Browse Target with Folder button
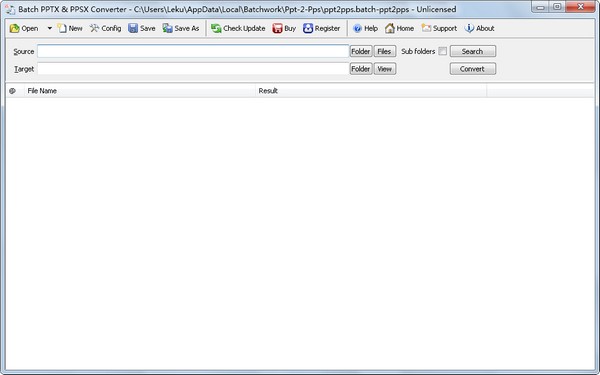600x375 pixels. pos(361,69)
